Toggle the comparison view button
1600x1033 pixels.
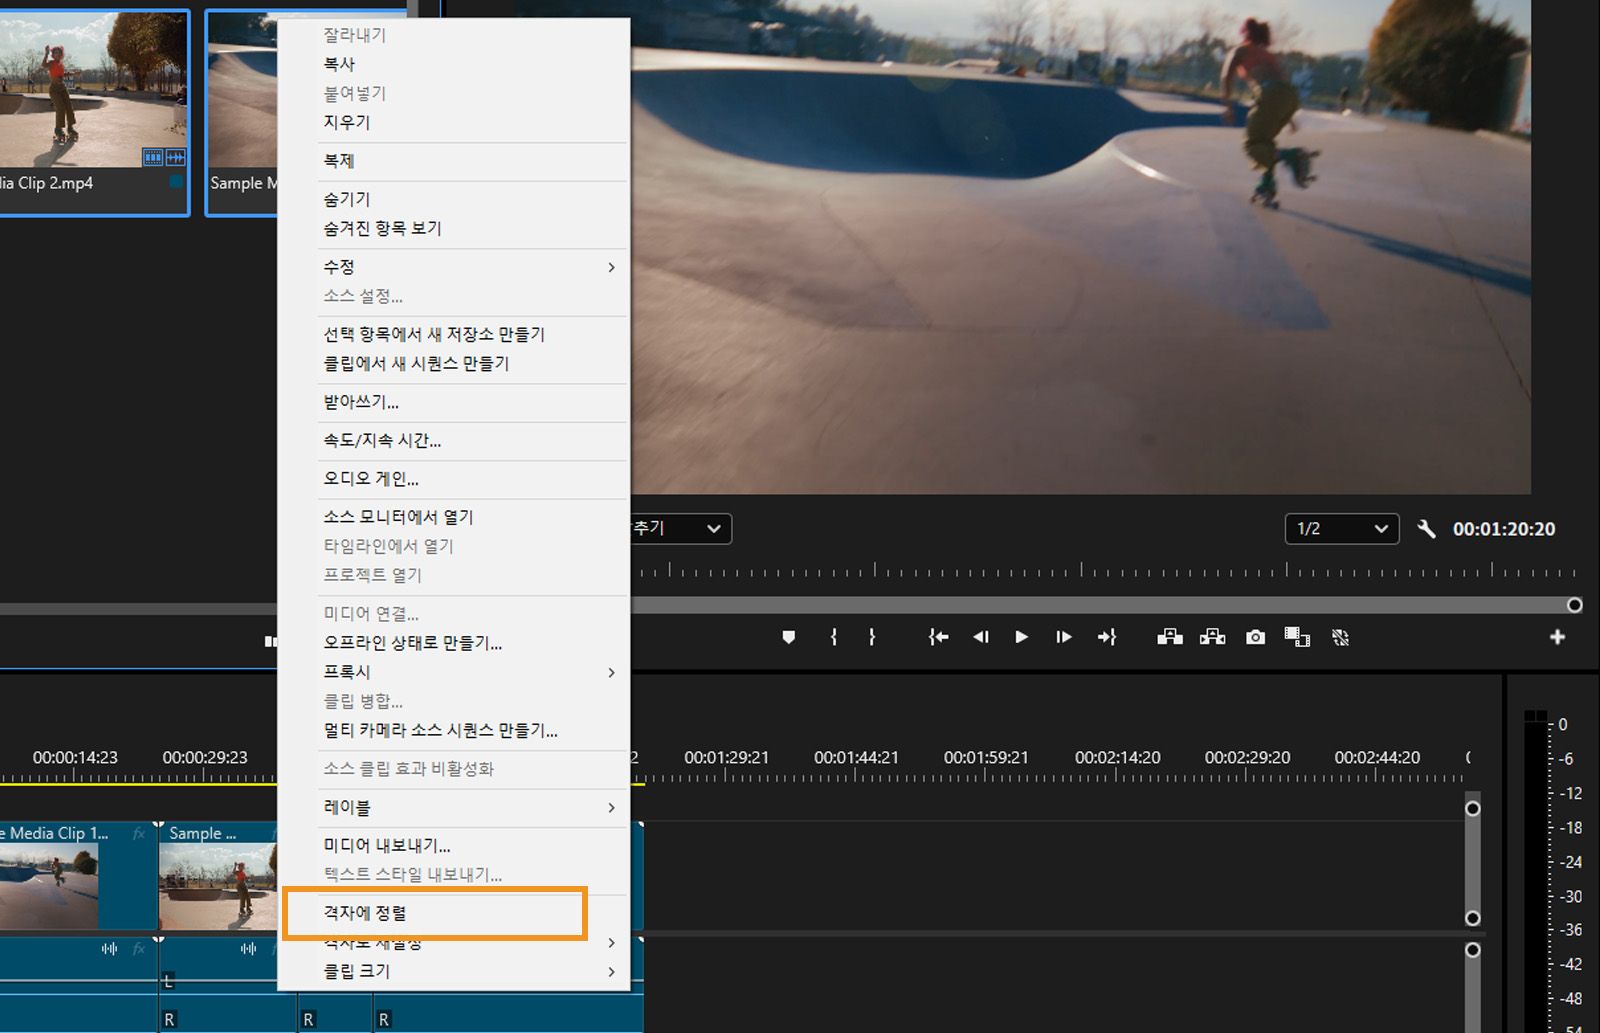tap(1297, 637)
